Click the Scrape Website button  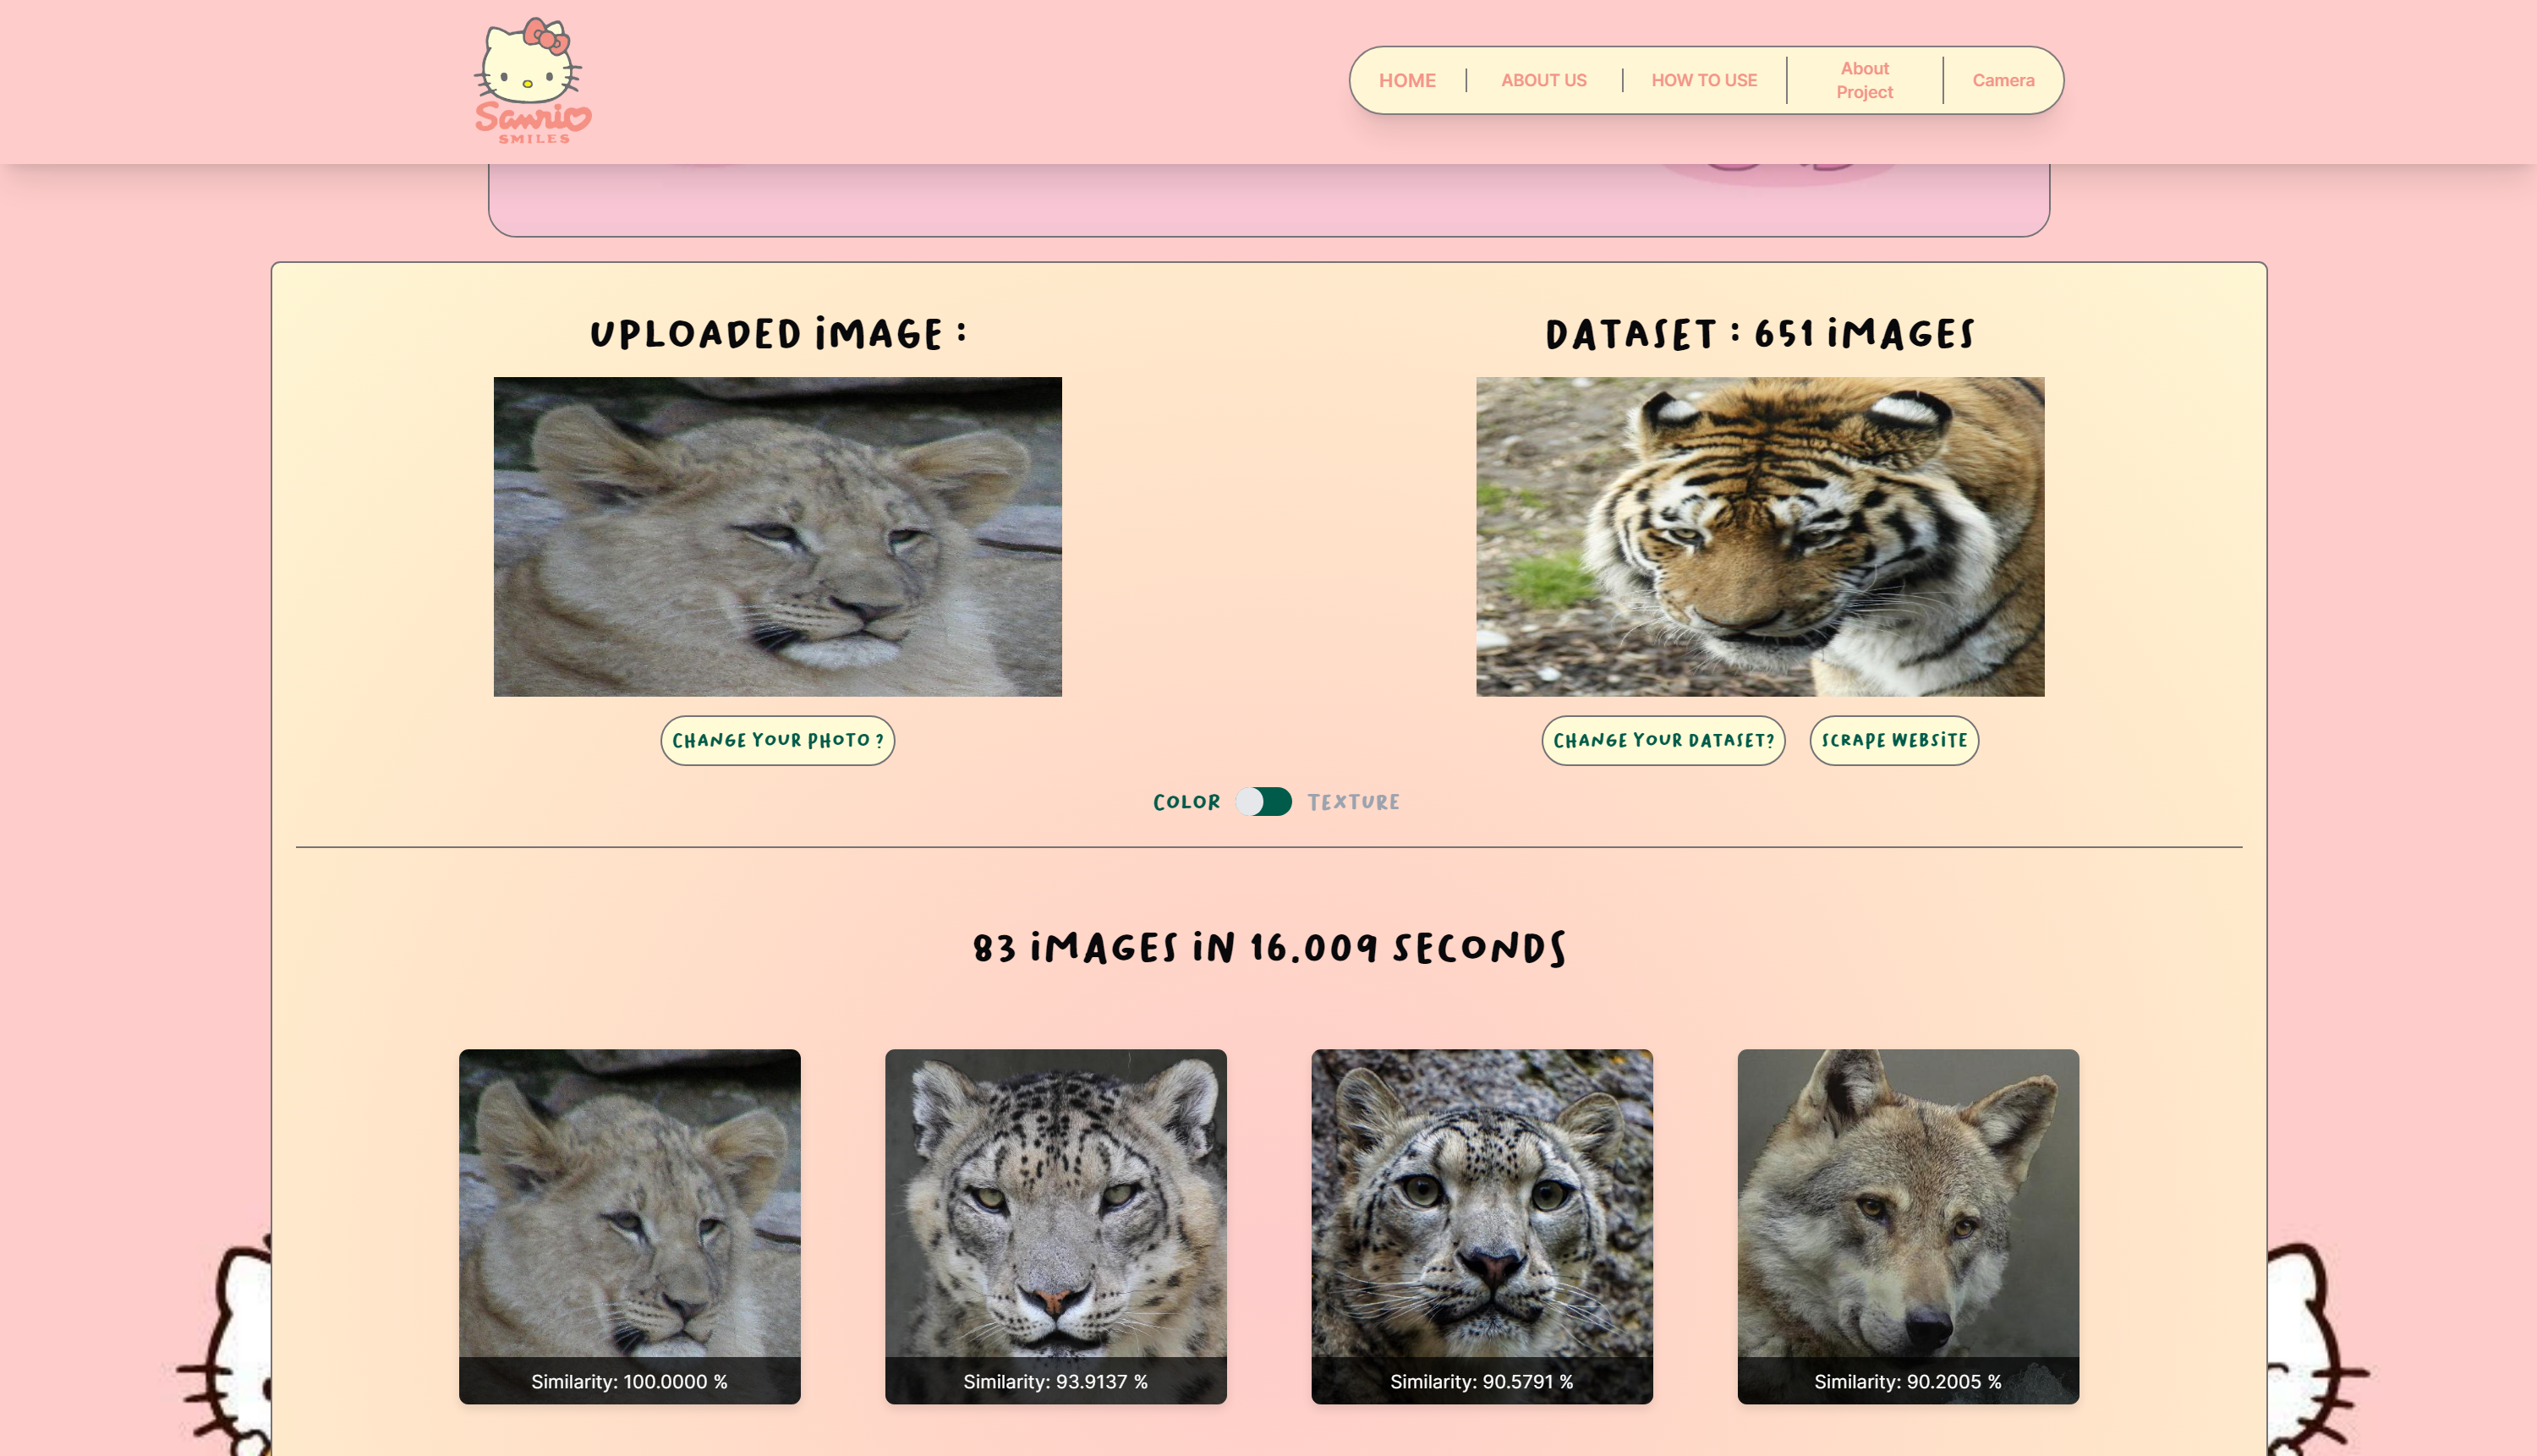coord(1893,740)
